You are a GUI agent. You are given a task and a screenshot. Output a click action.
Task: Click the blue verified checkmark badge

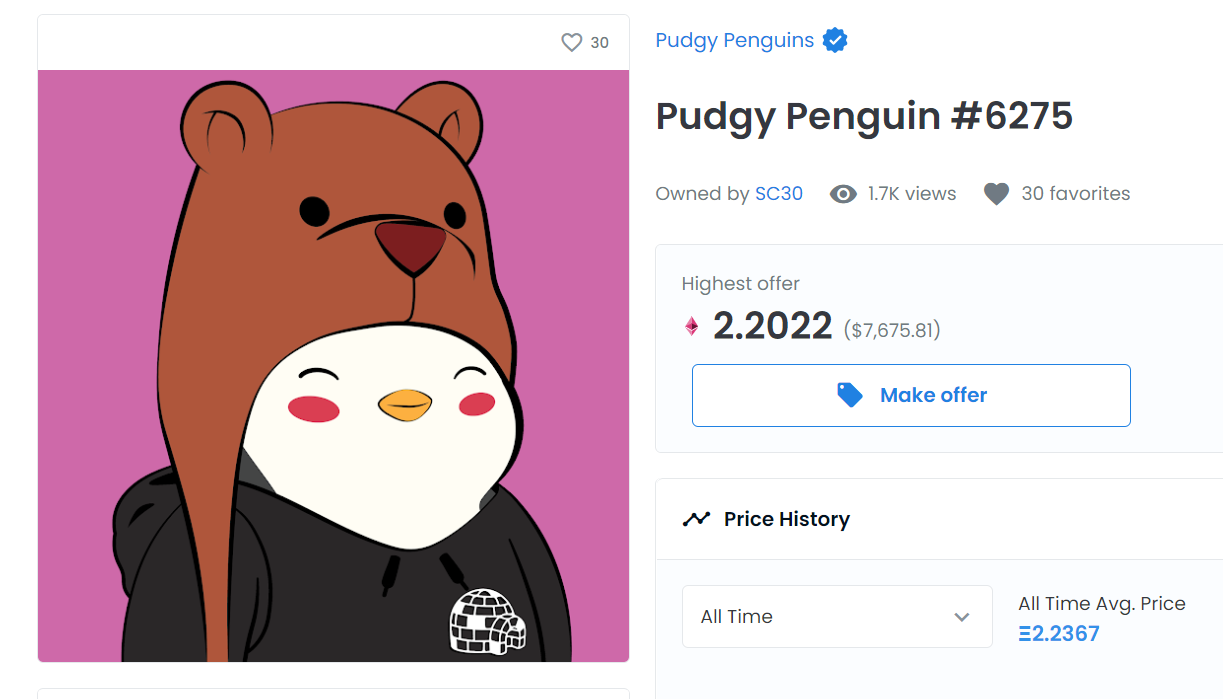835,41
